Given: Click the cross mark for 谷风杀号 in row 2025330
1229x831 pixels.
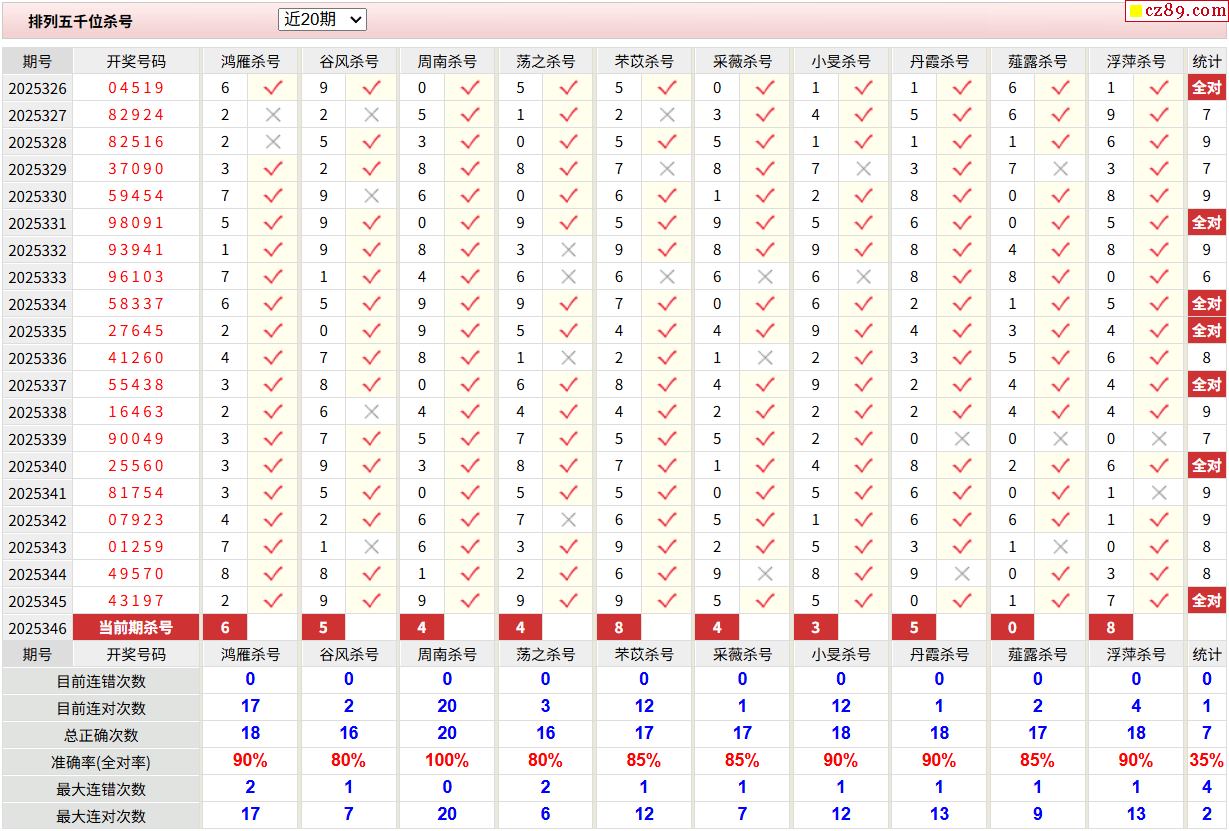Looking at the screenshot, I should point(371,196).
